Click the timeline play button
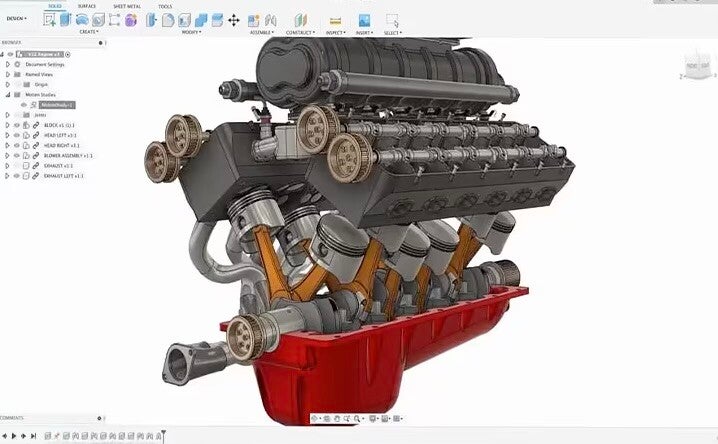 (x=14, y=436)
